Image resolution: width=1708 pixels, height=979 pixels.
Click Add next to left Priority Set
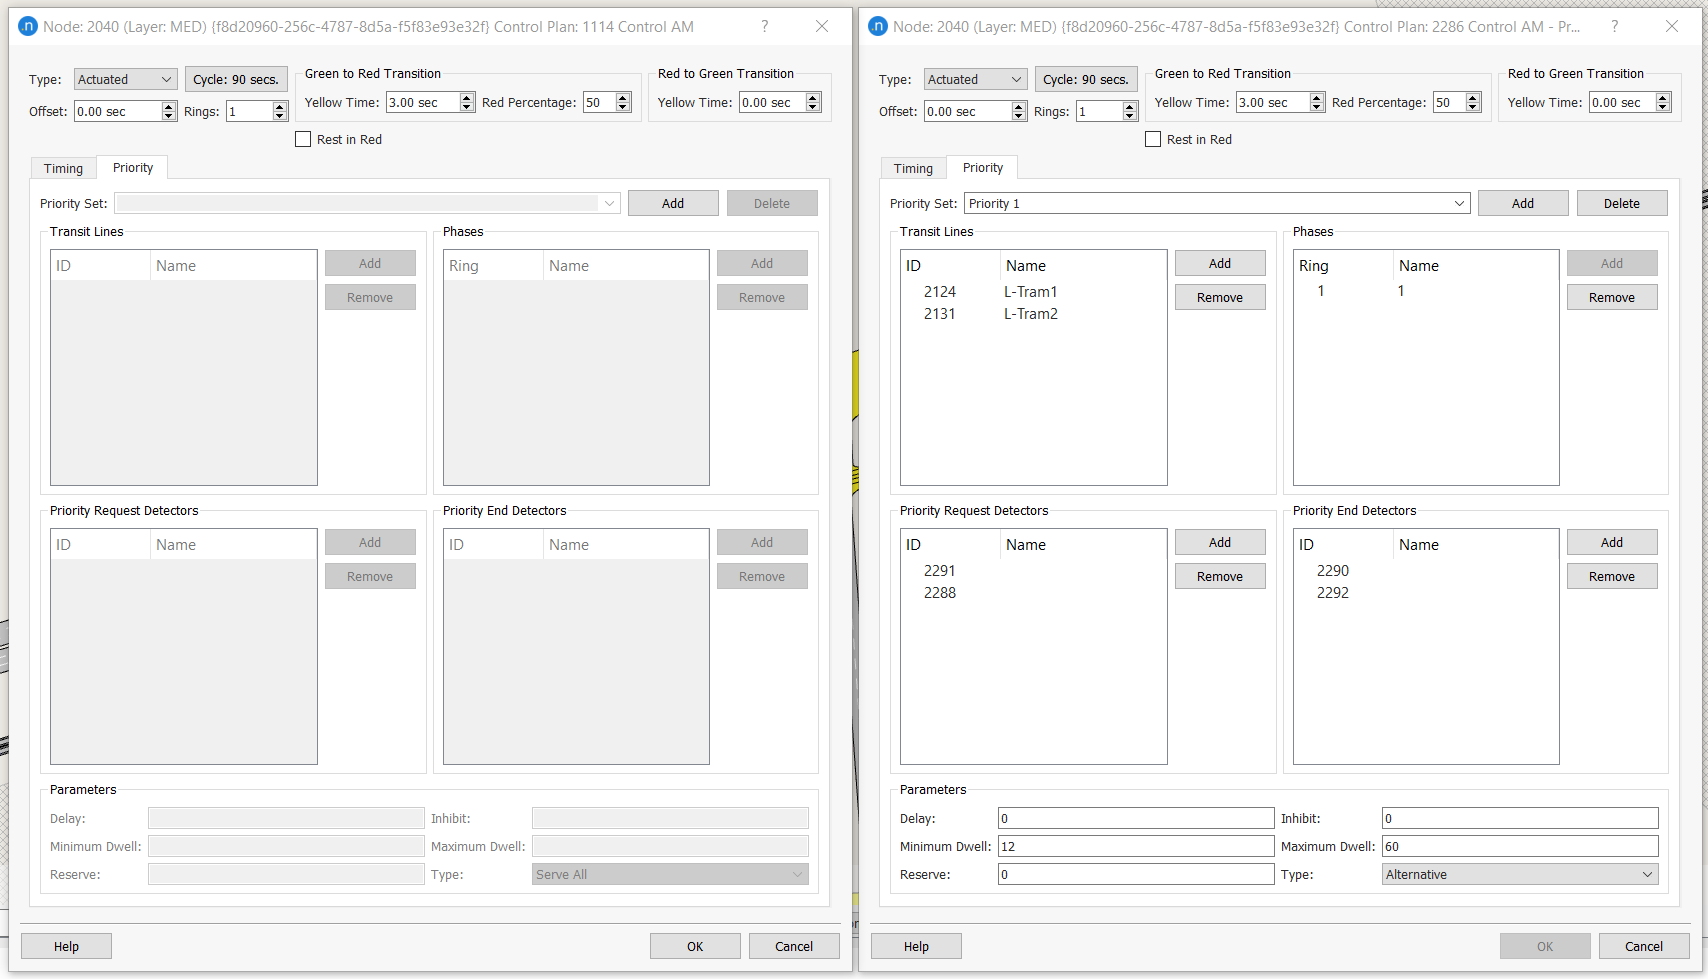(x=673, y=204)
